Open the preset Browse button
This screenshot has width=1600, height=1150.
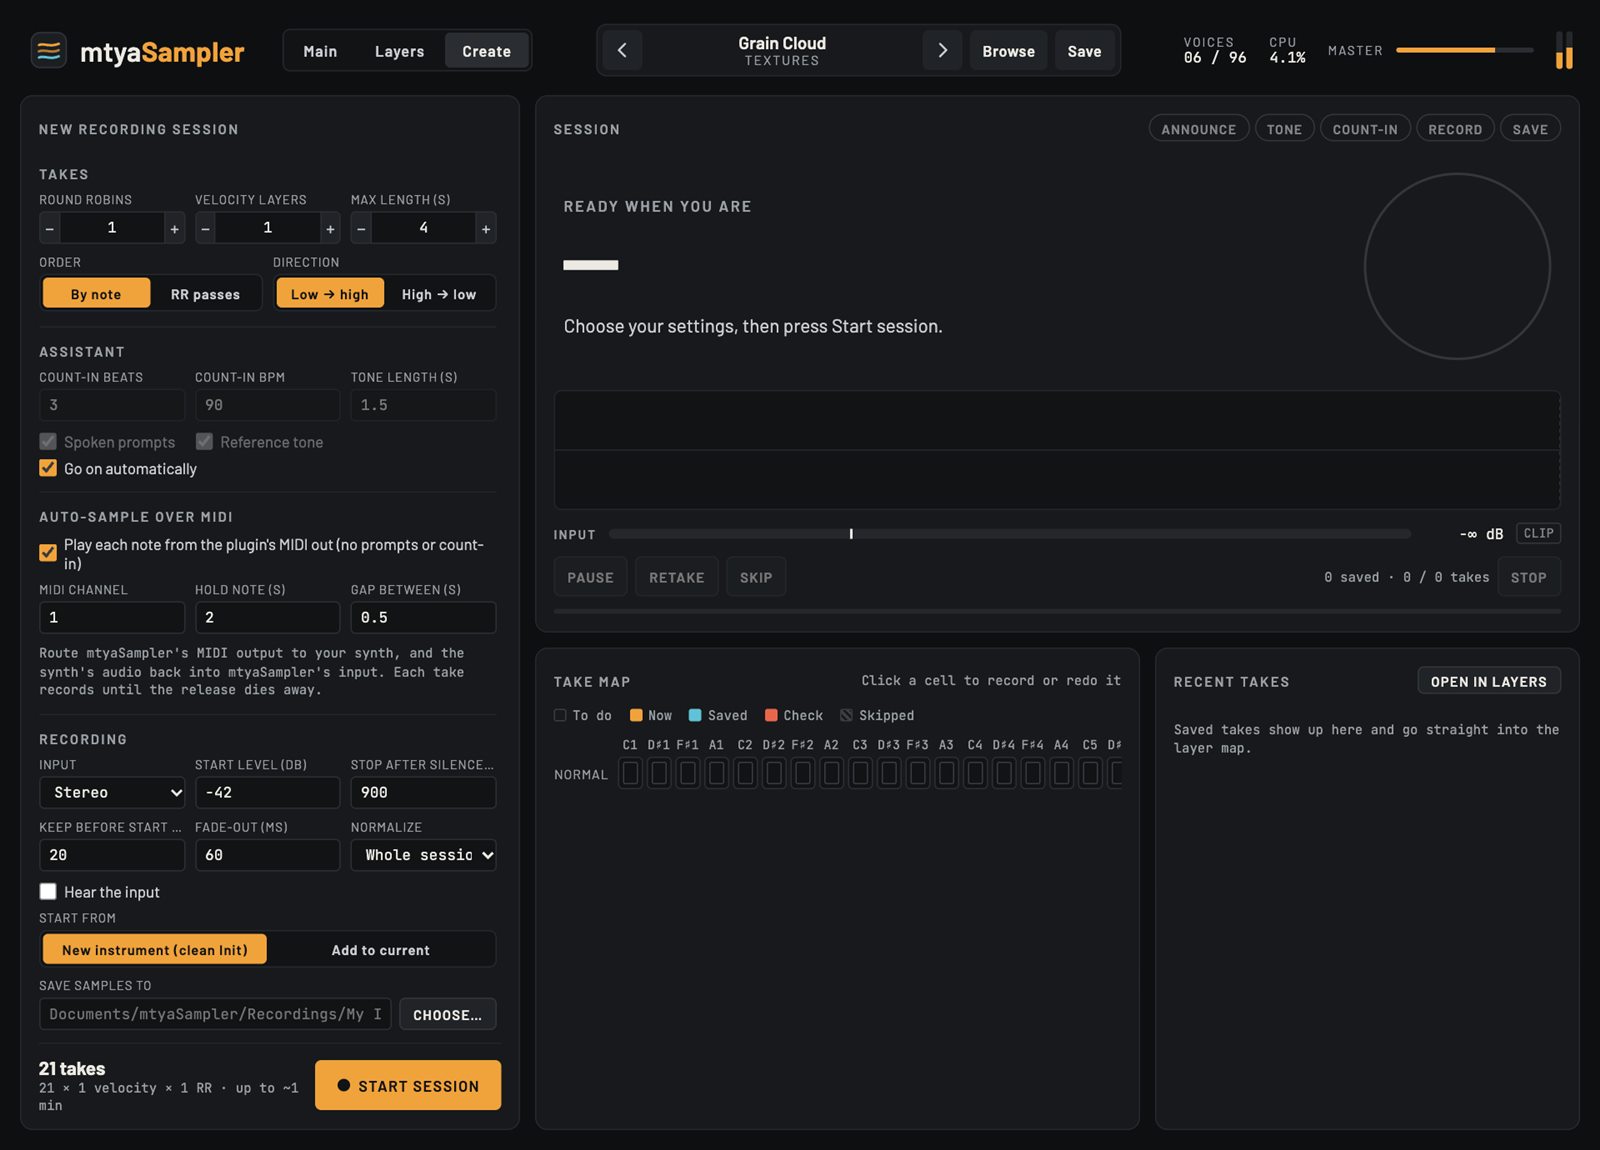click(1008, 51)
